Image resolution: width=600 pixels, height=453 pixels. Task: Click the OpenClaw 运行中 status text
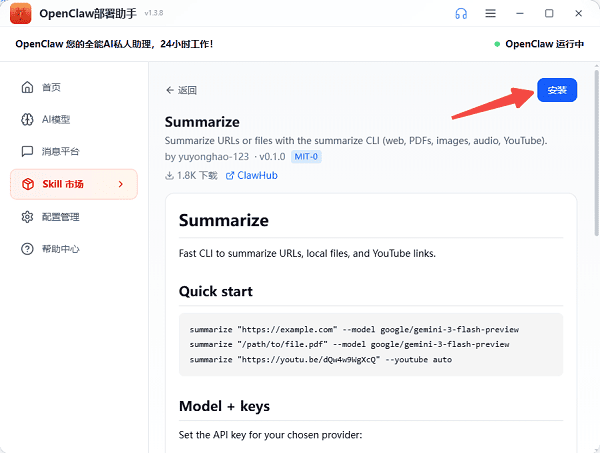(x=544, y=44)
